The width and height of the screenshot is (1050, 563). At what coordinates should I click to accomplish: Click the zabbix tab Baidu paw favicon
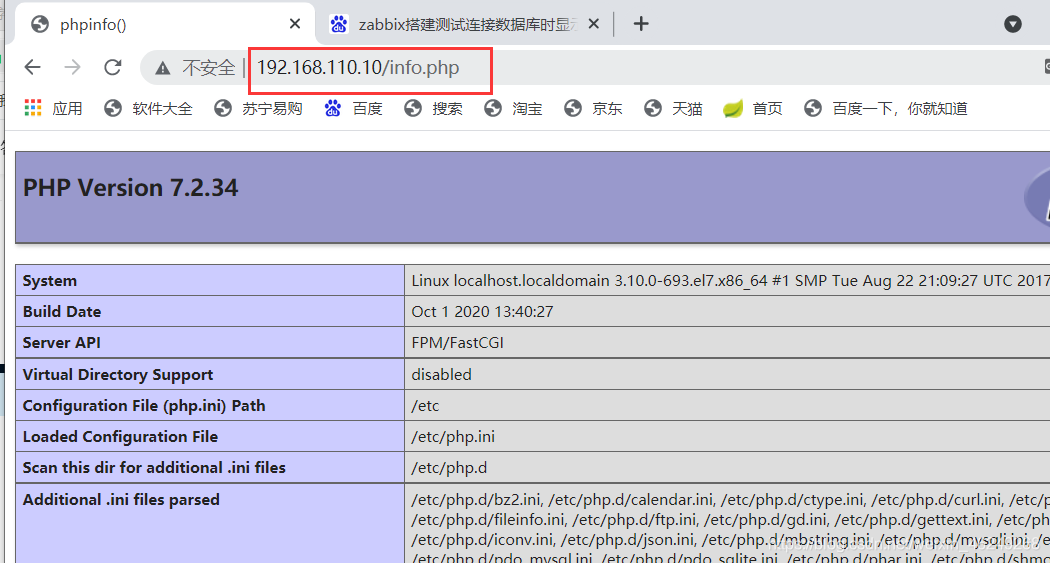point(339,24)
